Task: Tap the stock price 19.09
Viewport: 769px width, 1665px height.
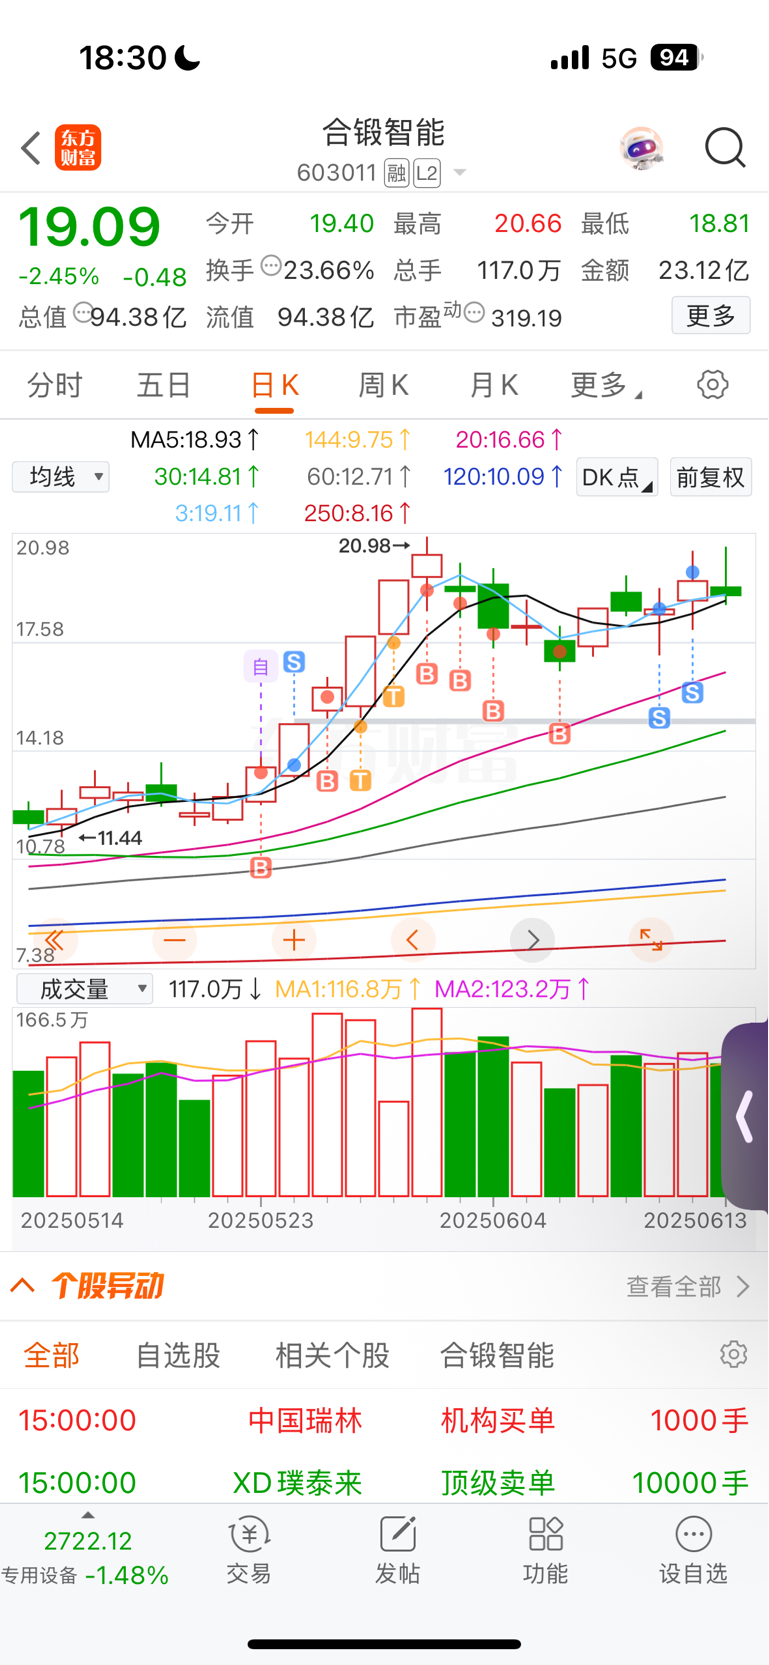Action: click(x=90, y=227)
